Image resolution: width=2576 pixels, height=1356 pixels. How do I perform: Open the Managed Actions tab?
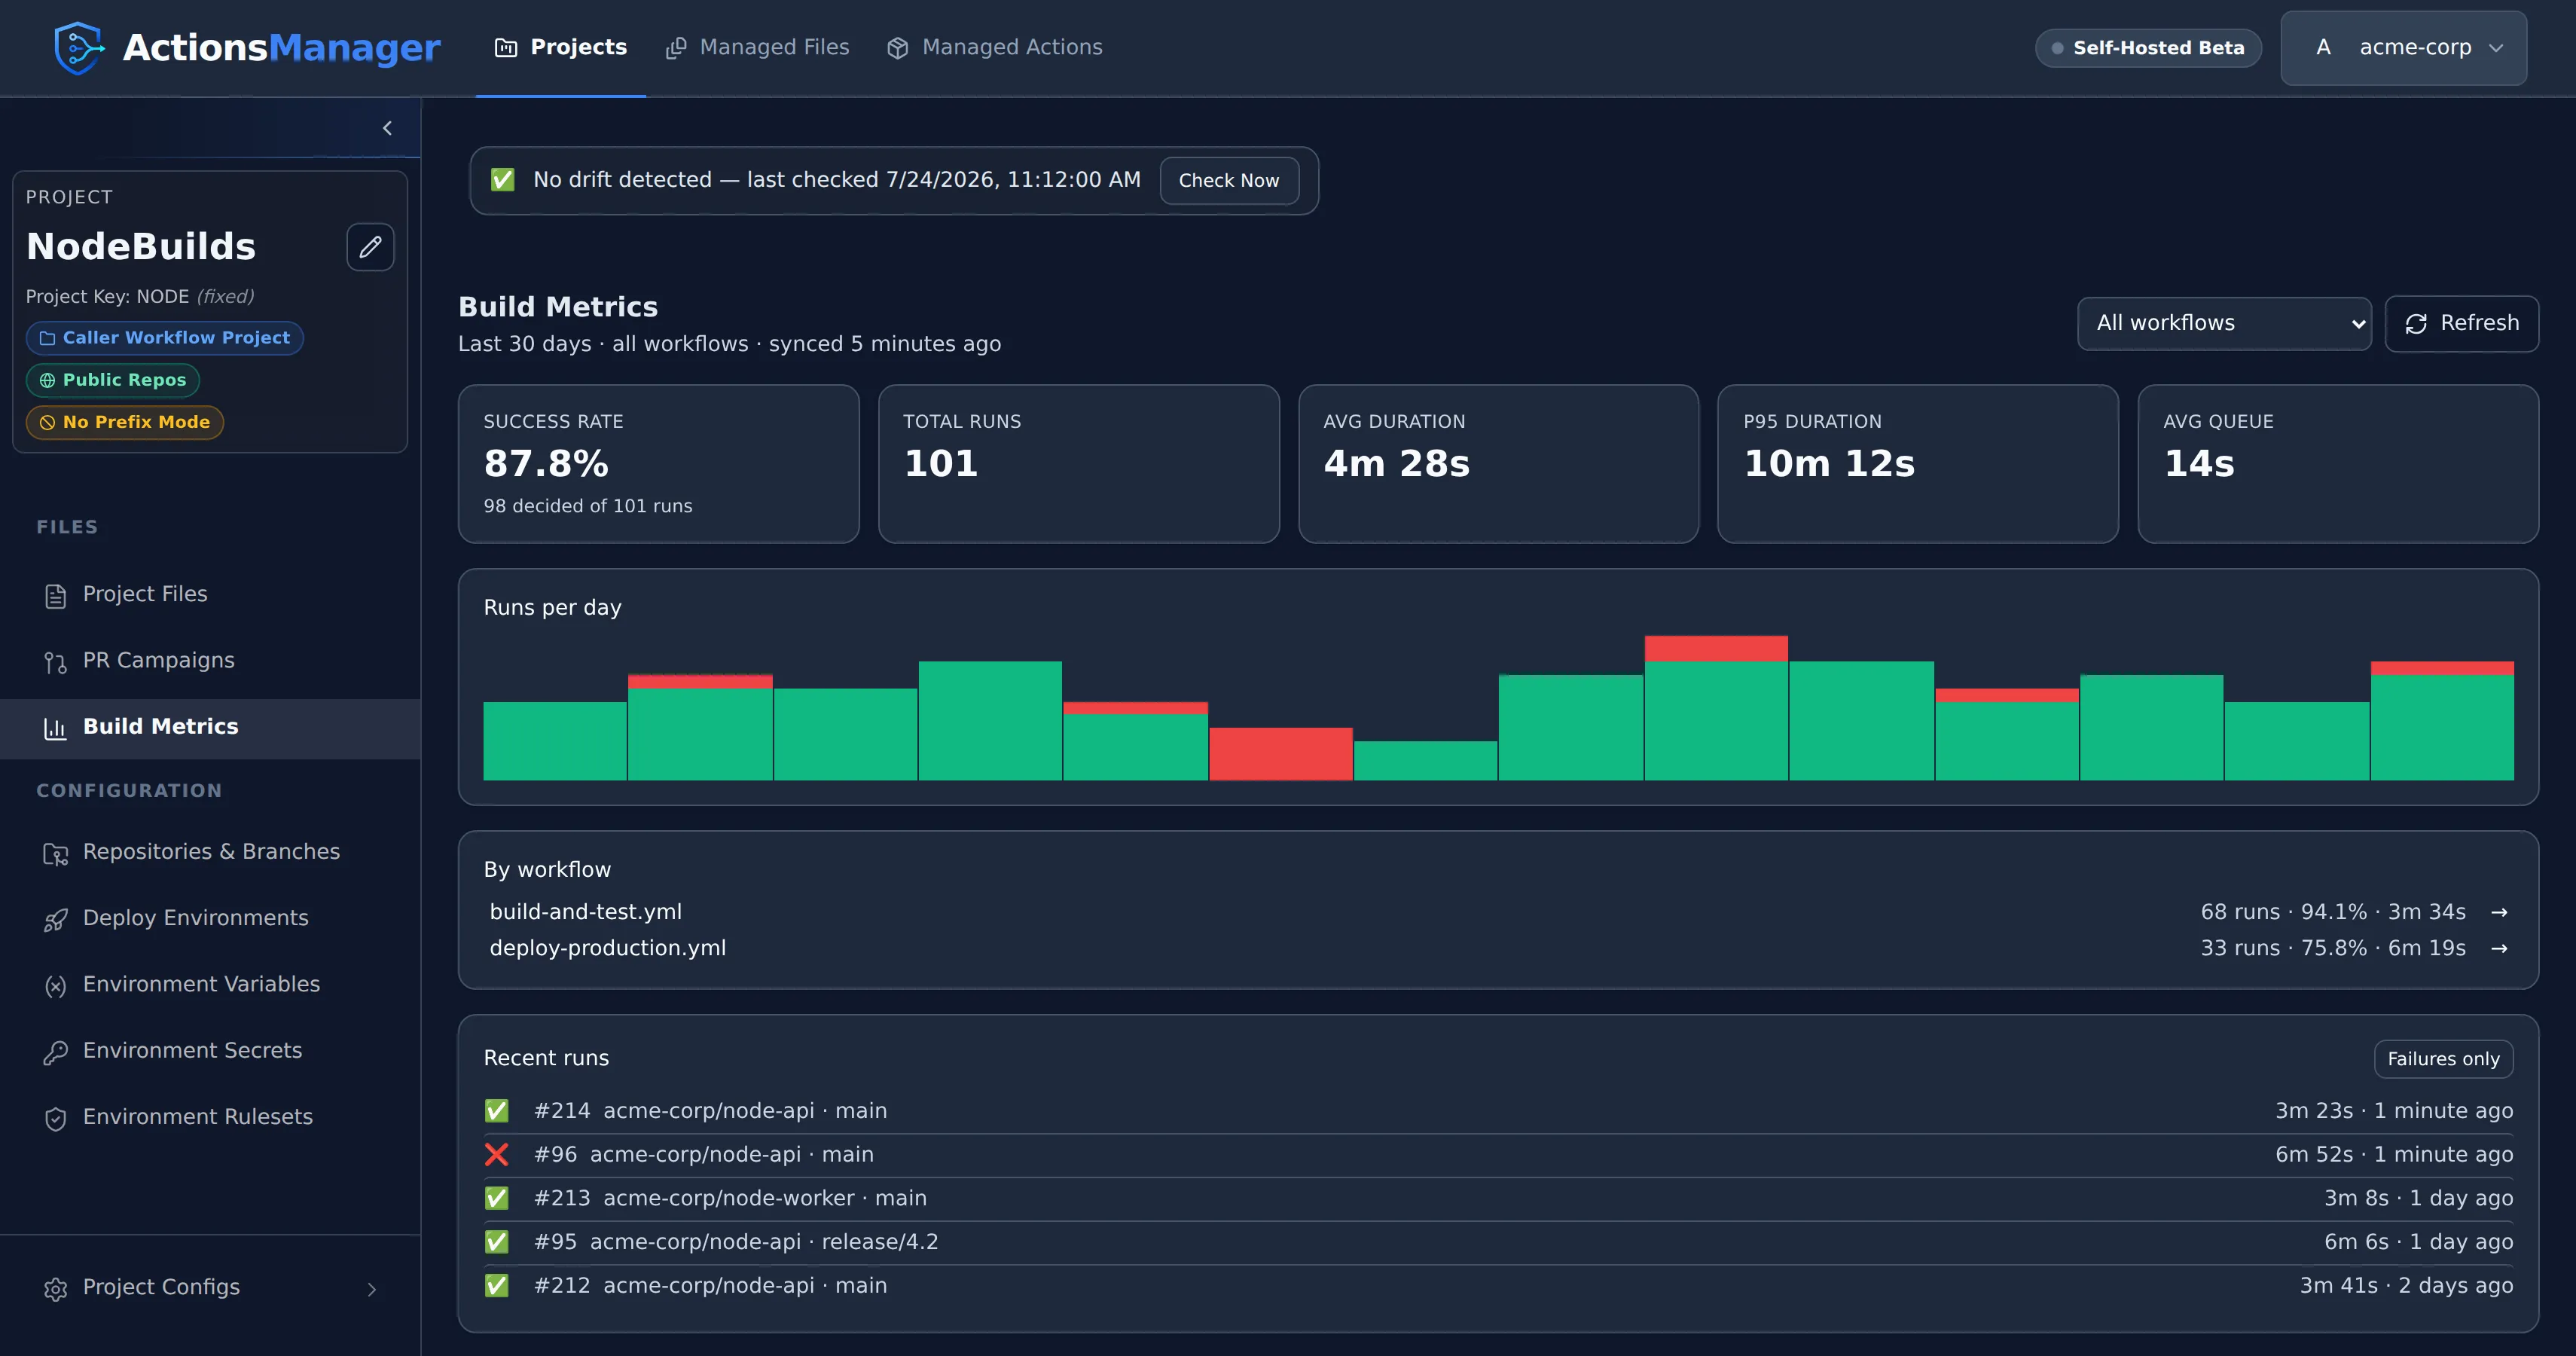click(x=994, y=47)
